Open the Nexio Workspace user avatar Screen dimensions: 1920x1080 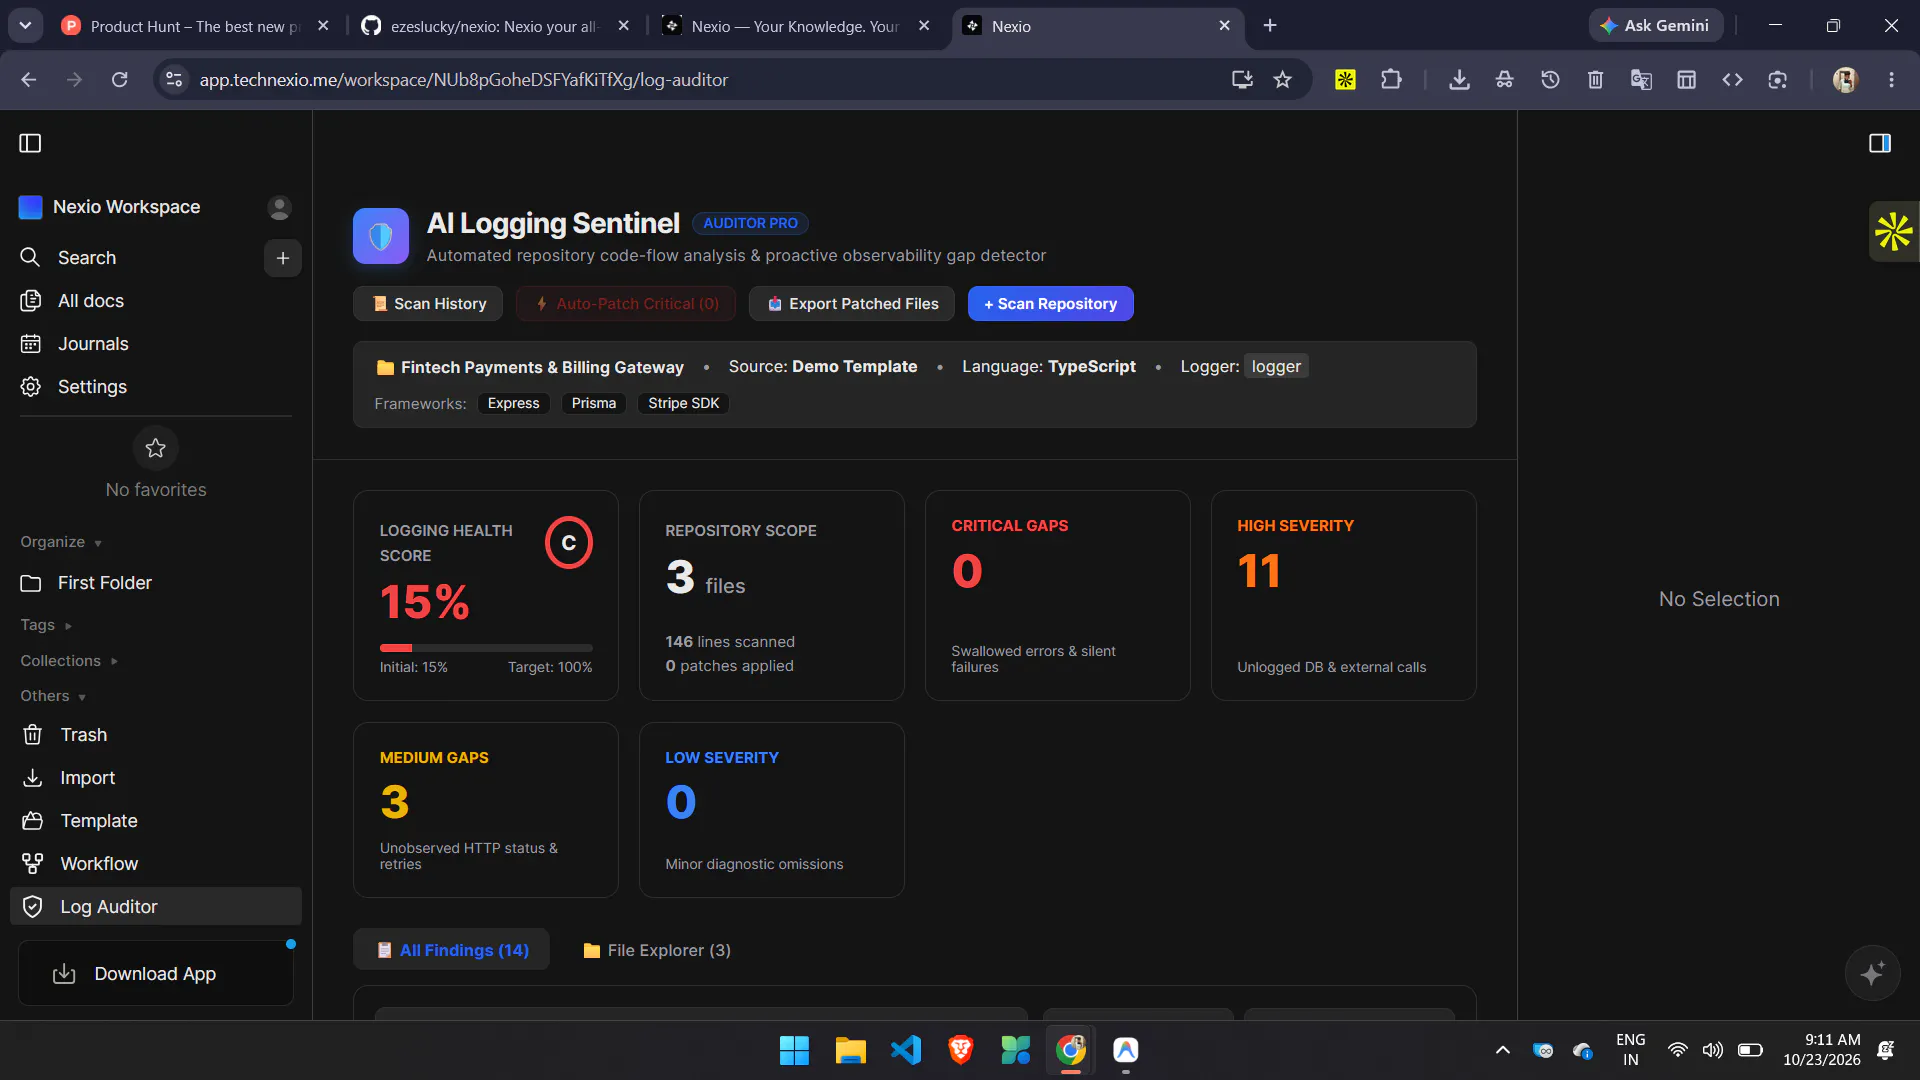[279, 207]
